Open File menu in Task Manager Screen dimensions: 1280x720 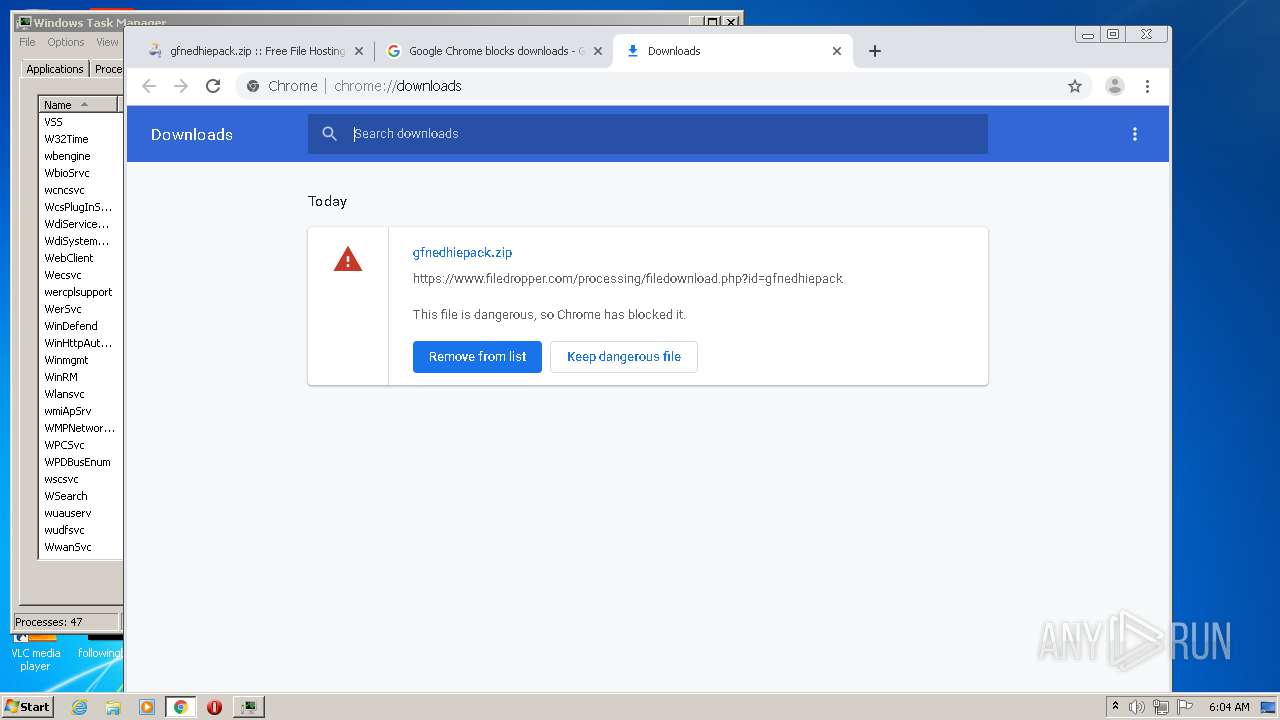pyautogui.click(x=27, y=42)
